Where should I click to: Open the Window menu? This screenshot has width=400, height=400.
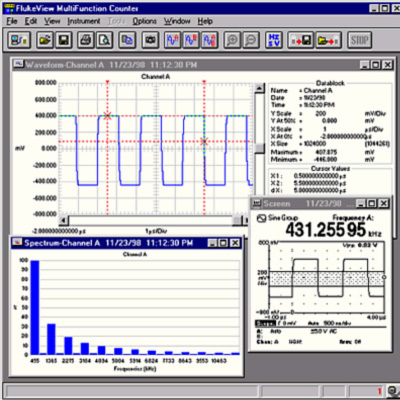[177, 21]
